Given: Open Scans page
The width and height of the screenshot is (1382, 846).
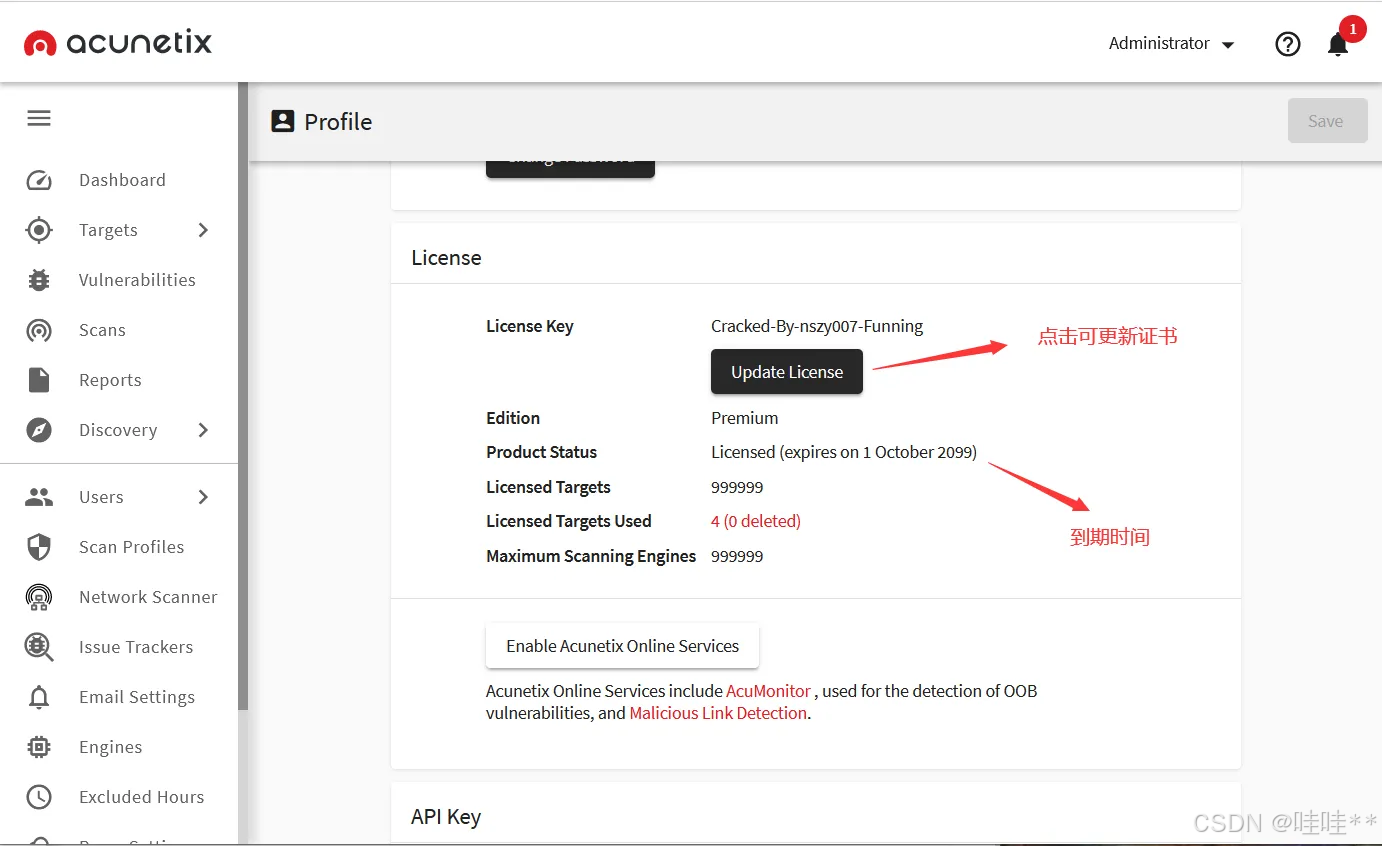Looking at the screenshot, I should [x=102, y=330].
